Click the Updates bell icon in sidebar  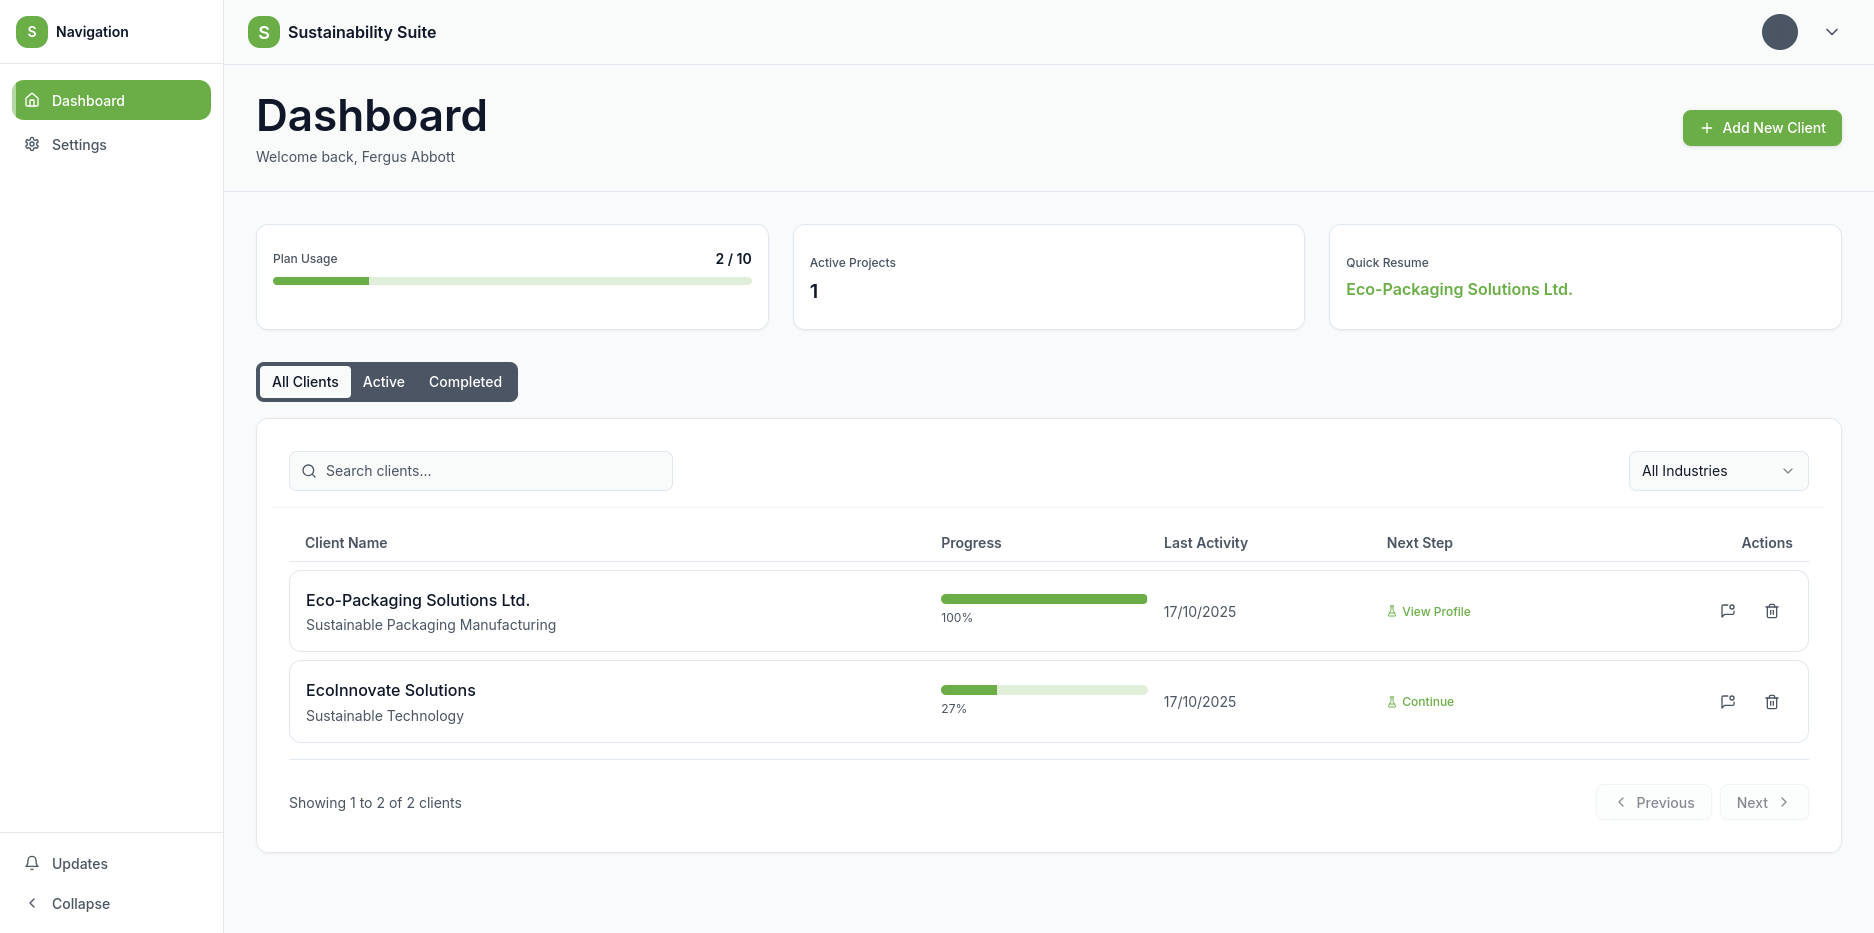point(31,863)
